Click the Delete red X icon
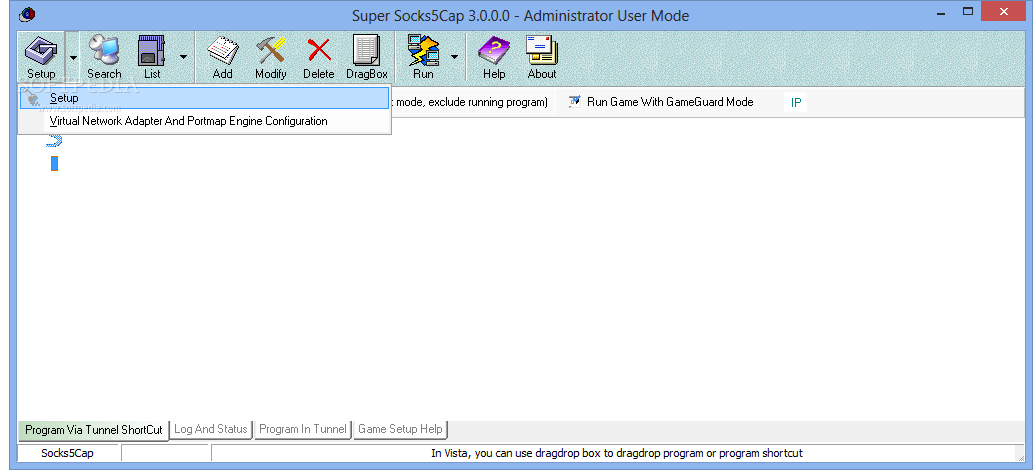Screen dimensions: 1033x470 (319, 57)
